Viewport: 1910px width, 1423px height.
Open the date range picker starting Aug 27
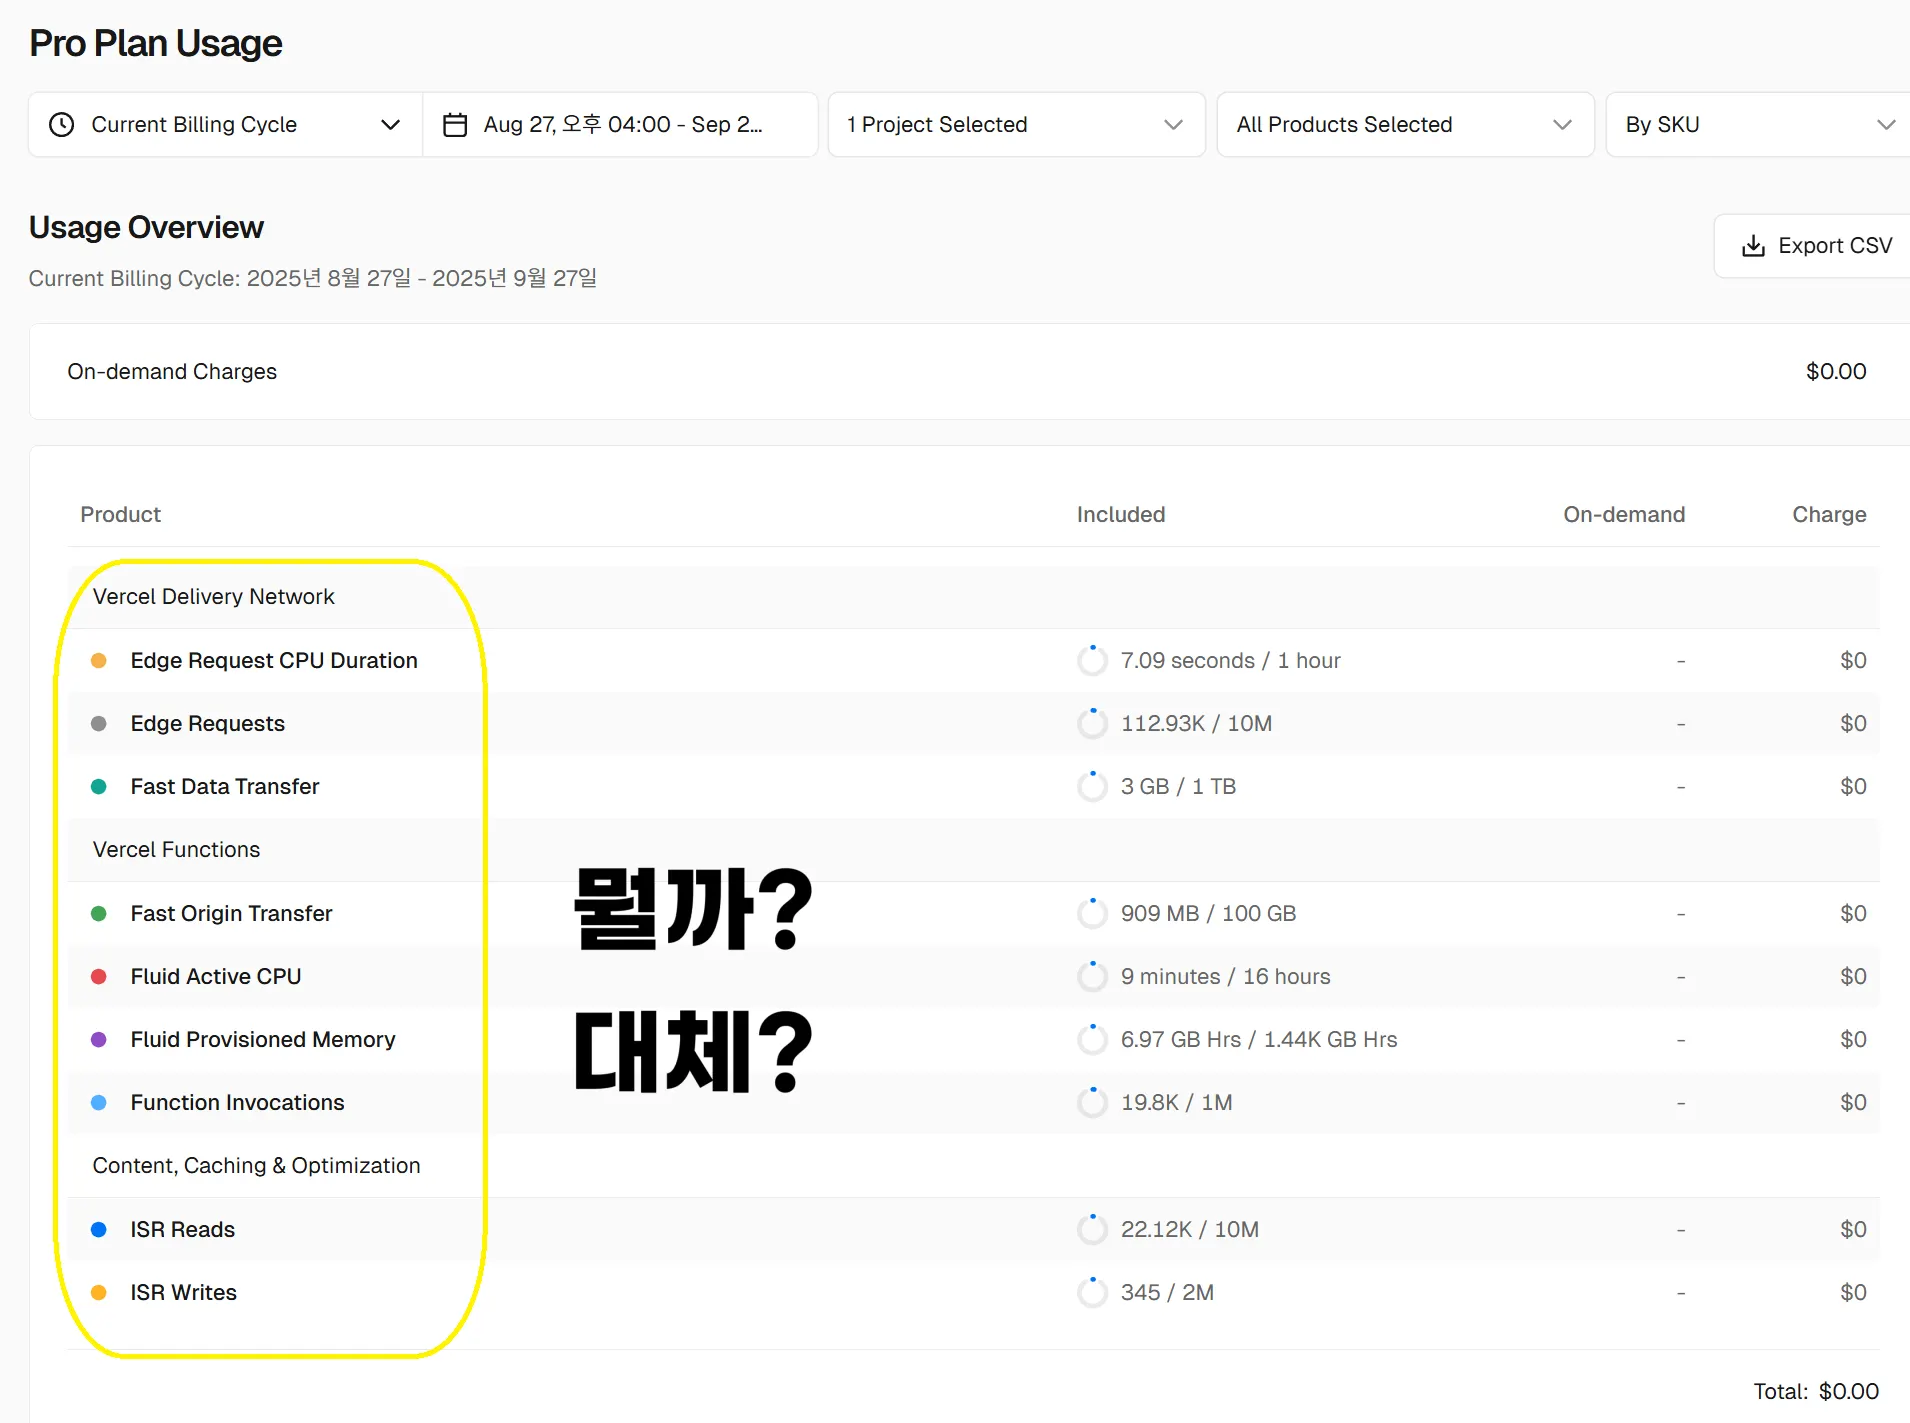(x=620, y=125)
